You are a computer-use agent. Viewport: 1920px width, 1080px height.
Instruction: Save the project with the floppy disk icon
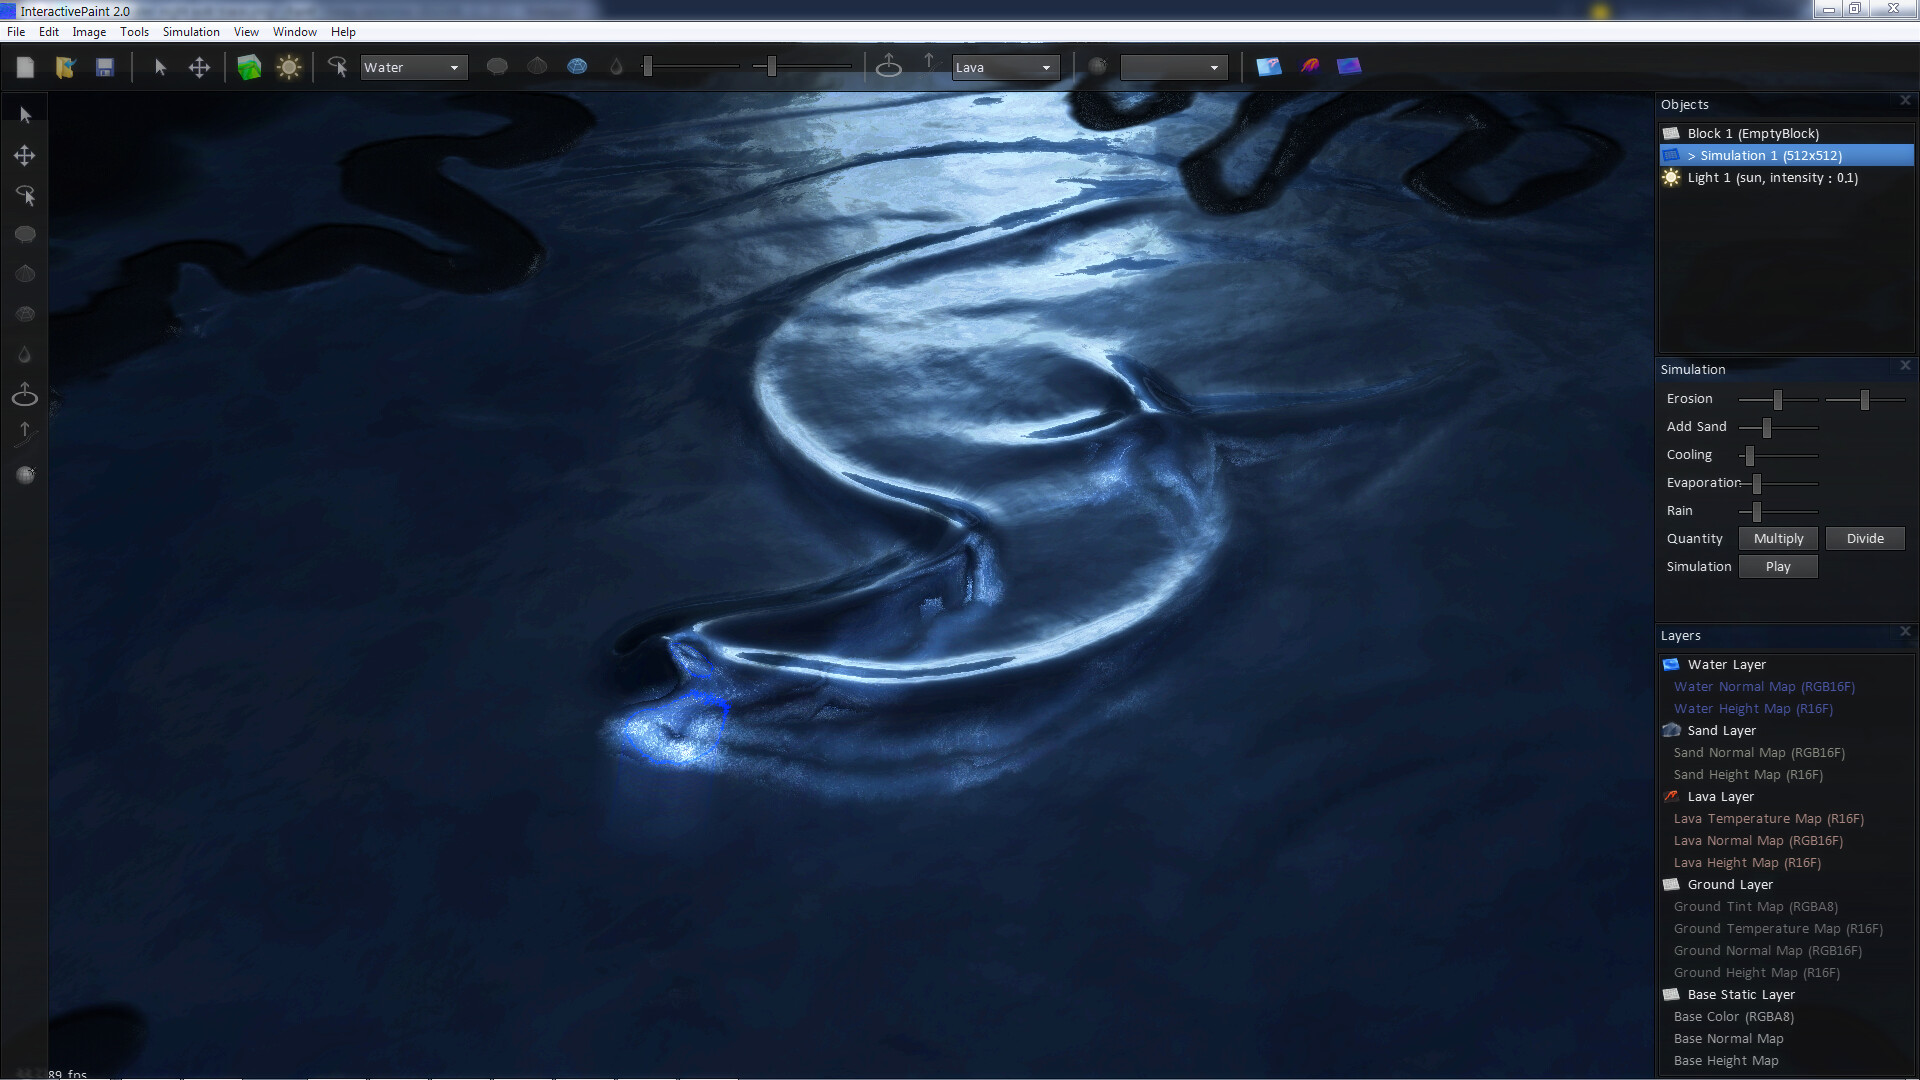click(x=104, y=67)
